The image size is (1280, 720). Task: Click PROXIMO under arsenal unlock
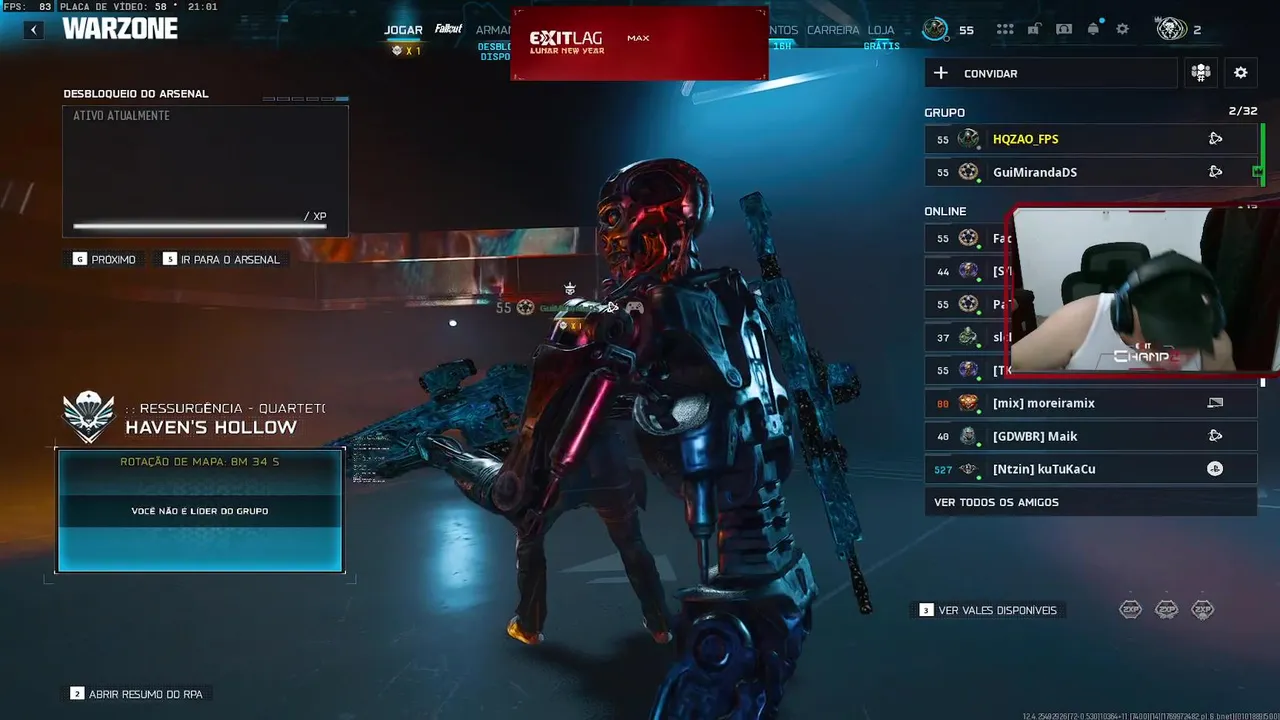click(104, 259)
